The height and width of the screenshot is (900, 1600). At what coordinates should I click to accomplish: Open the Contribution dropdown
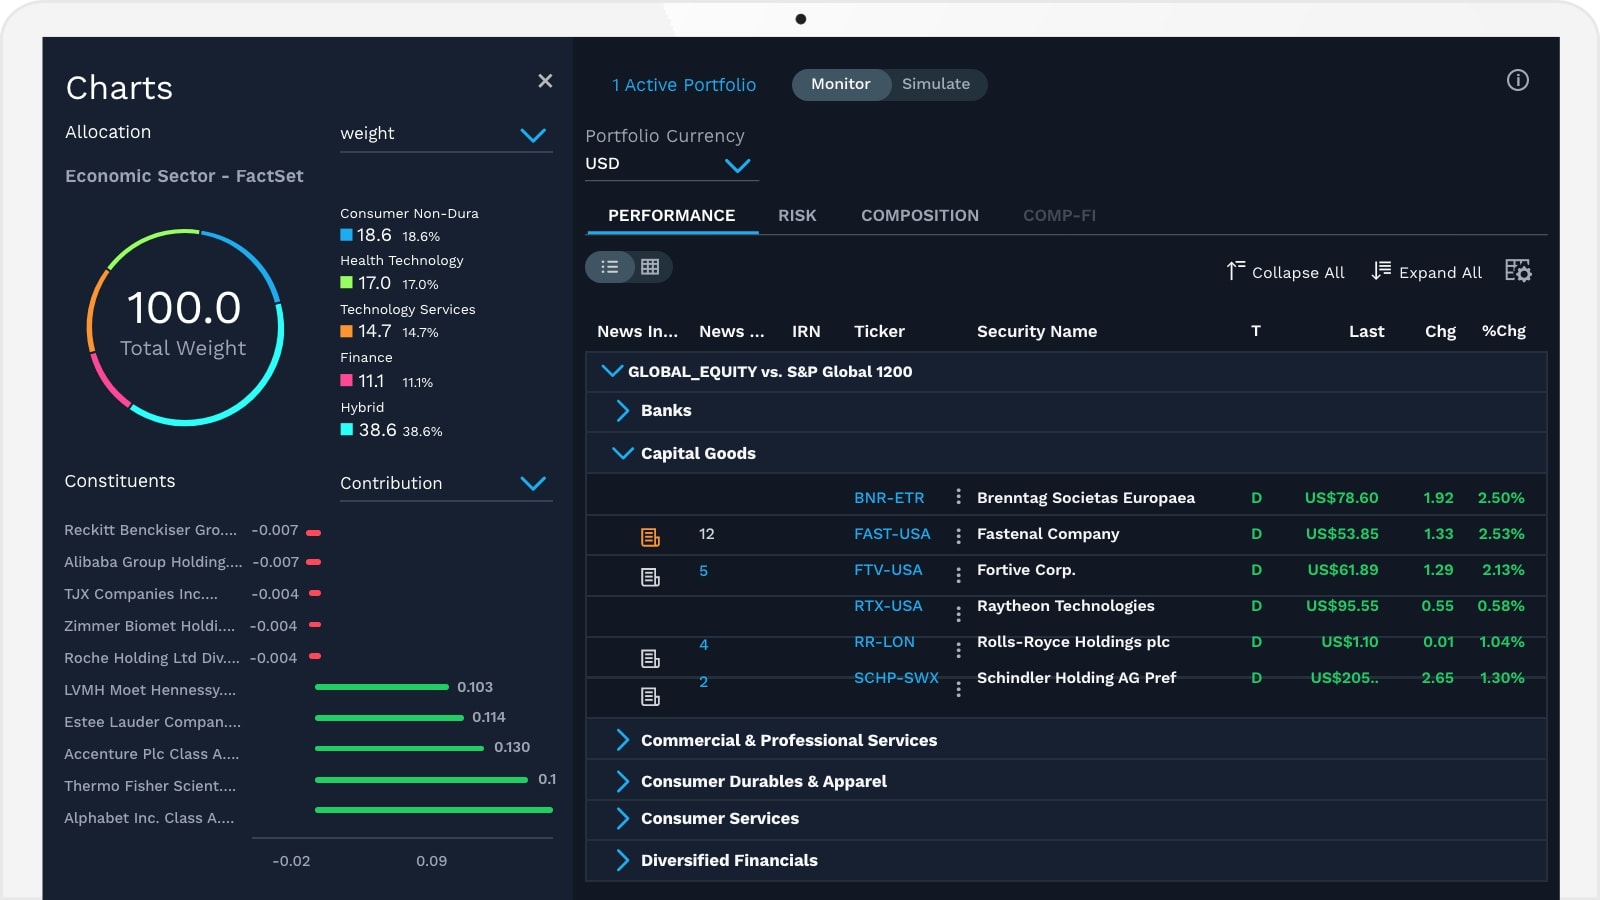[x=446, y=484]
